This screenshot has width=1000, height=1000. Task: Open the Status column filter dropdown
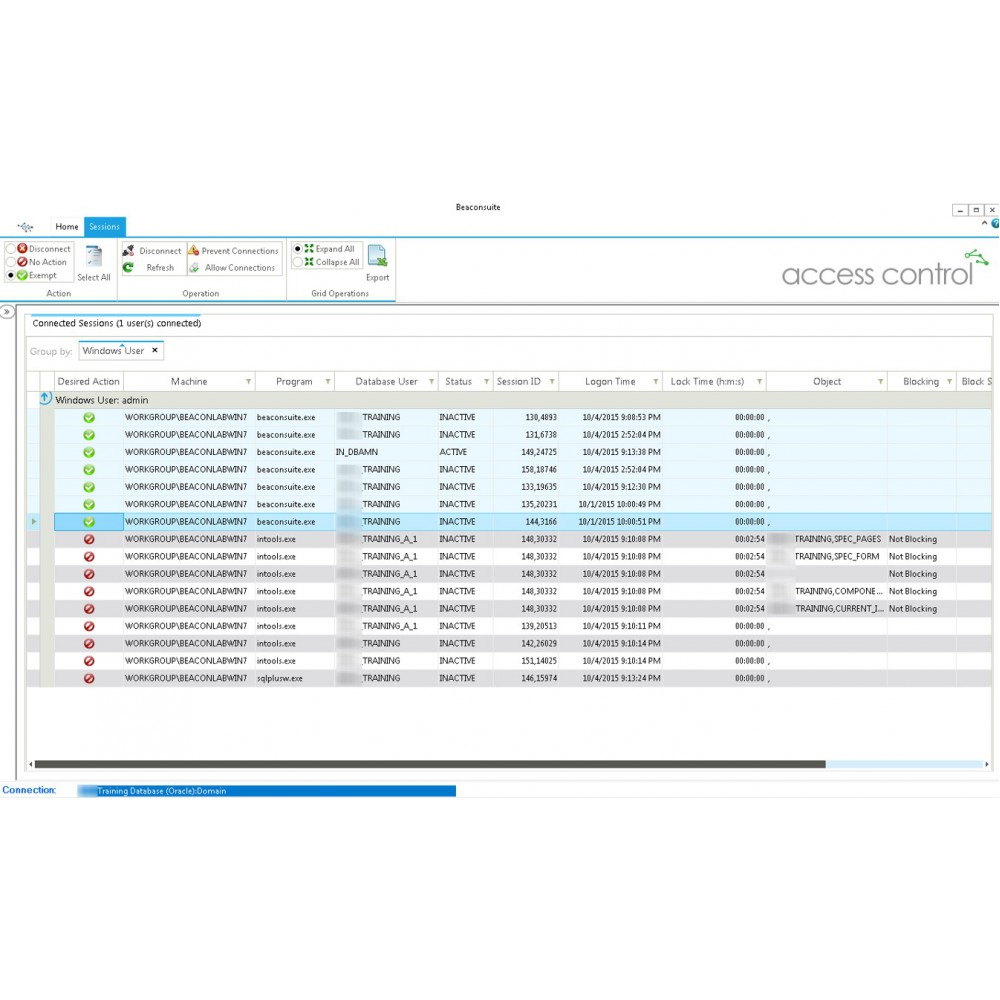486,382
